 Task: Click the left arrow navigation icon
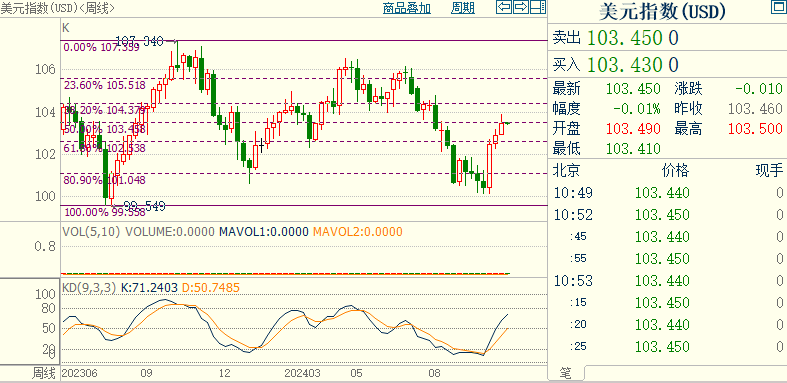click(504, 7)
